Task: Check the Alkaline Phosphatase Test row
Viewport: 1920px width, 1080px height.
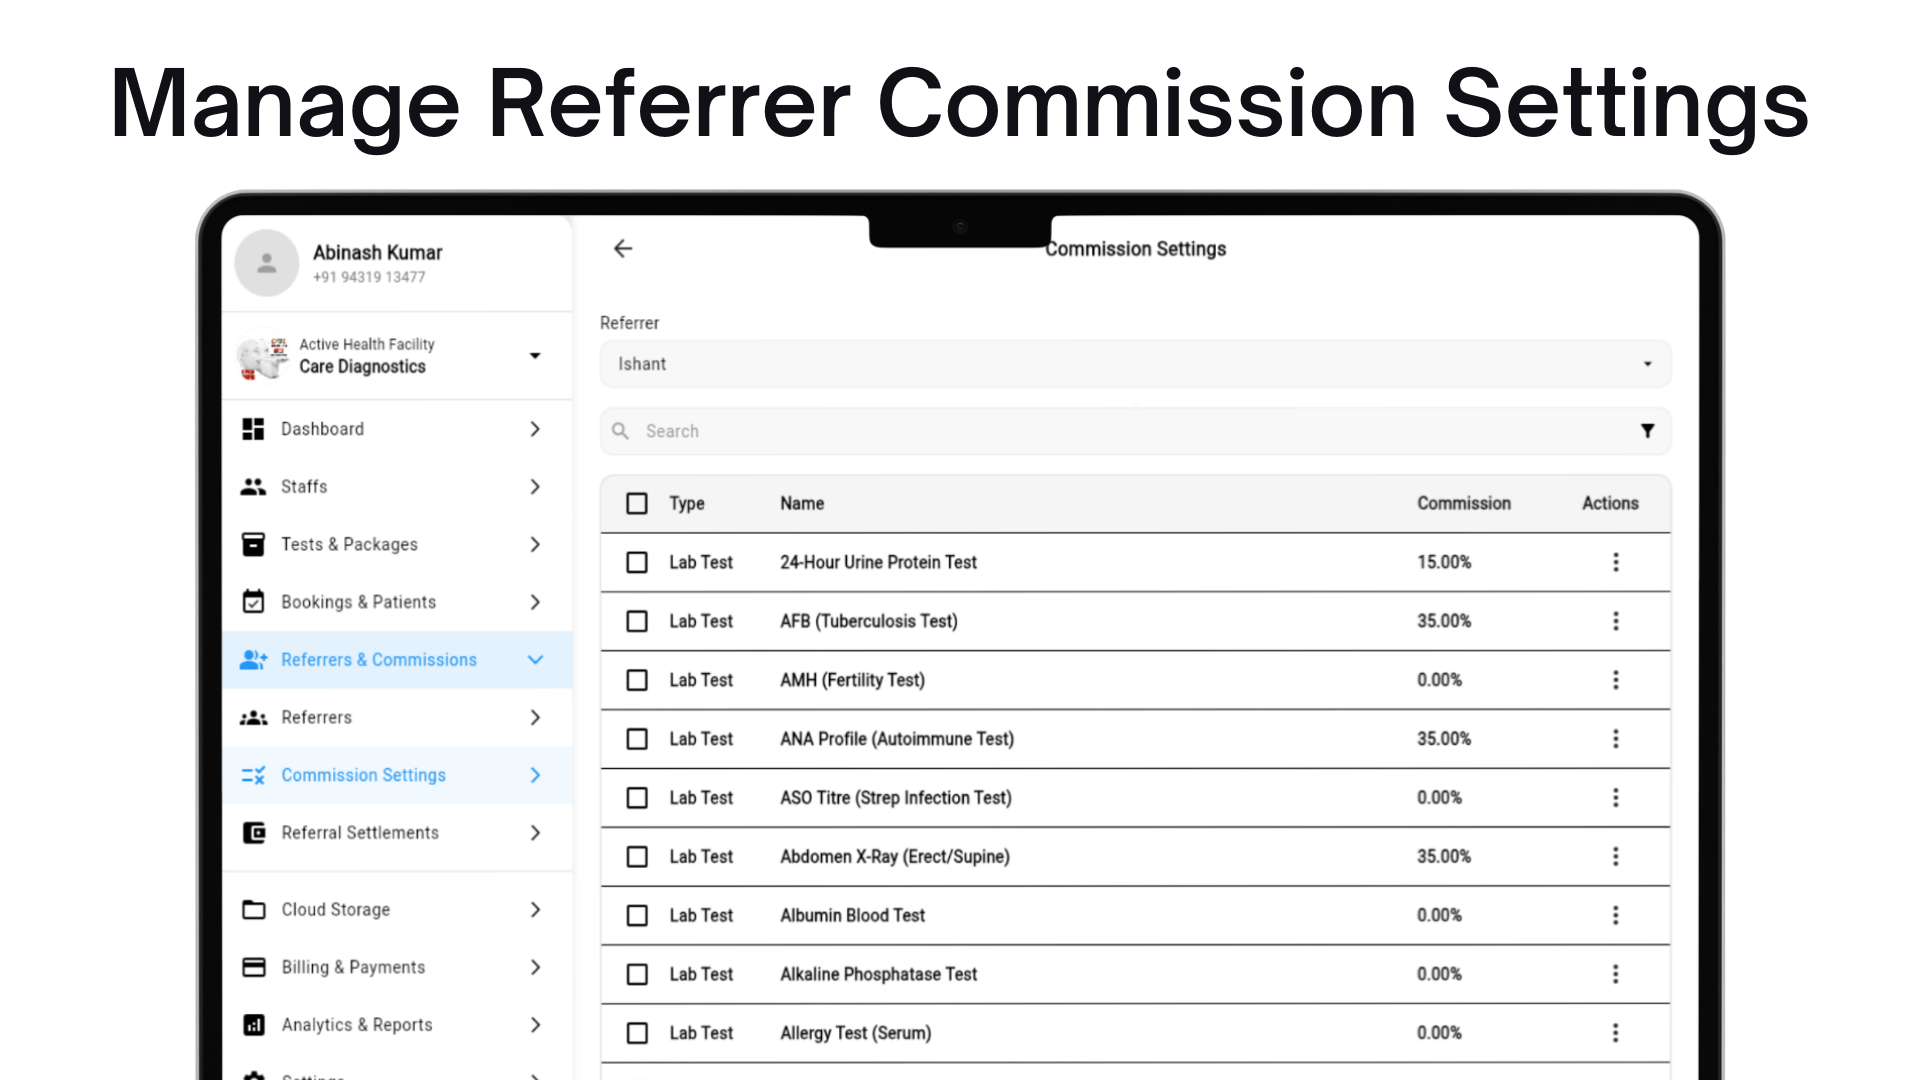Action: pos(637,974)
